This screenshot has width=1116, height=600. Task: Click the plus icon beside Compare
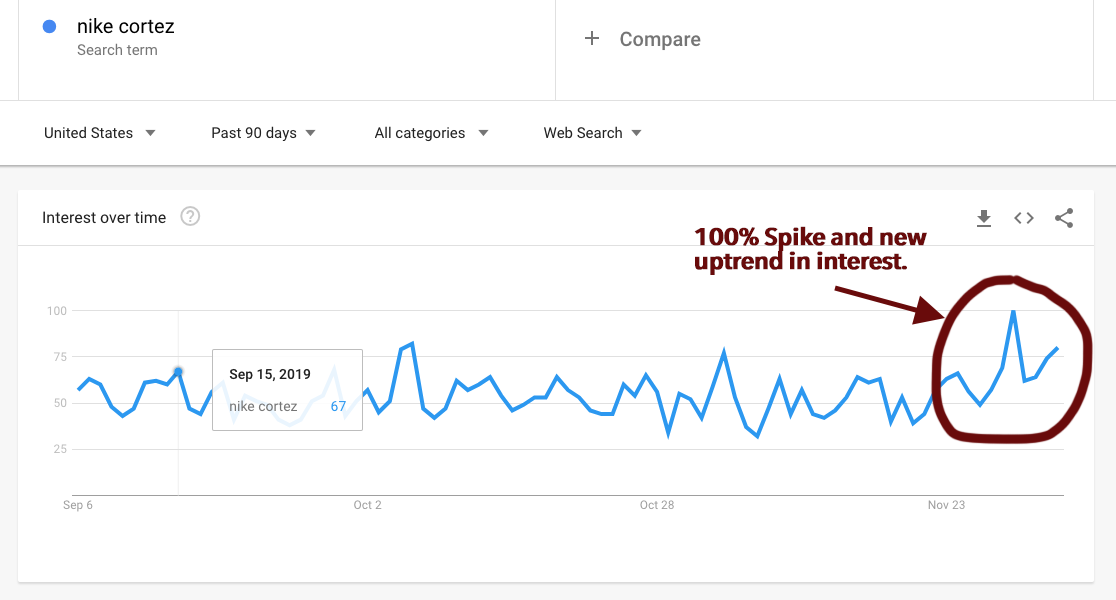592,39
